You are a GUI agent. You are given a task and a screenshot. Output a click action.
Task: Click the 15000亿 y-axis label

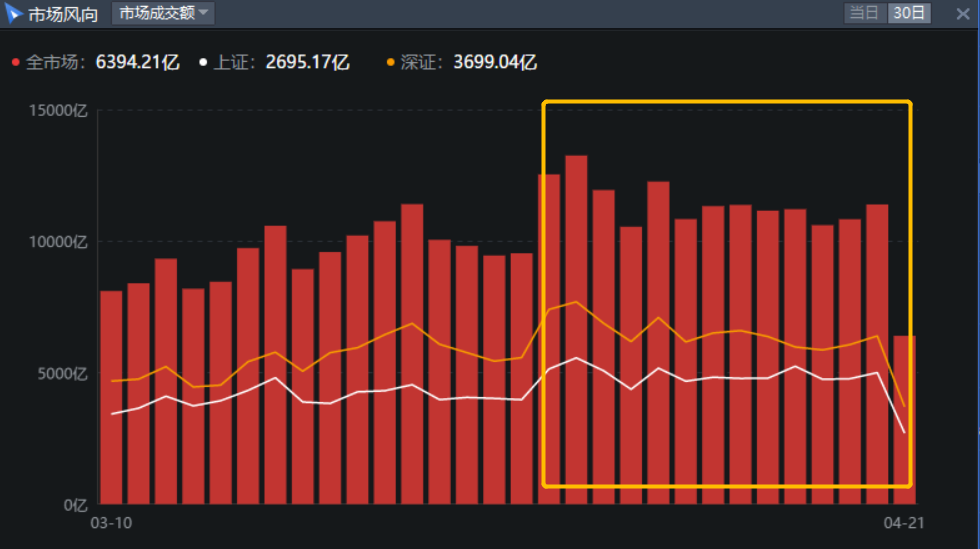pyautogui.click(x=58, y=111)
